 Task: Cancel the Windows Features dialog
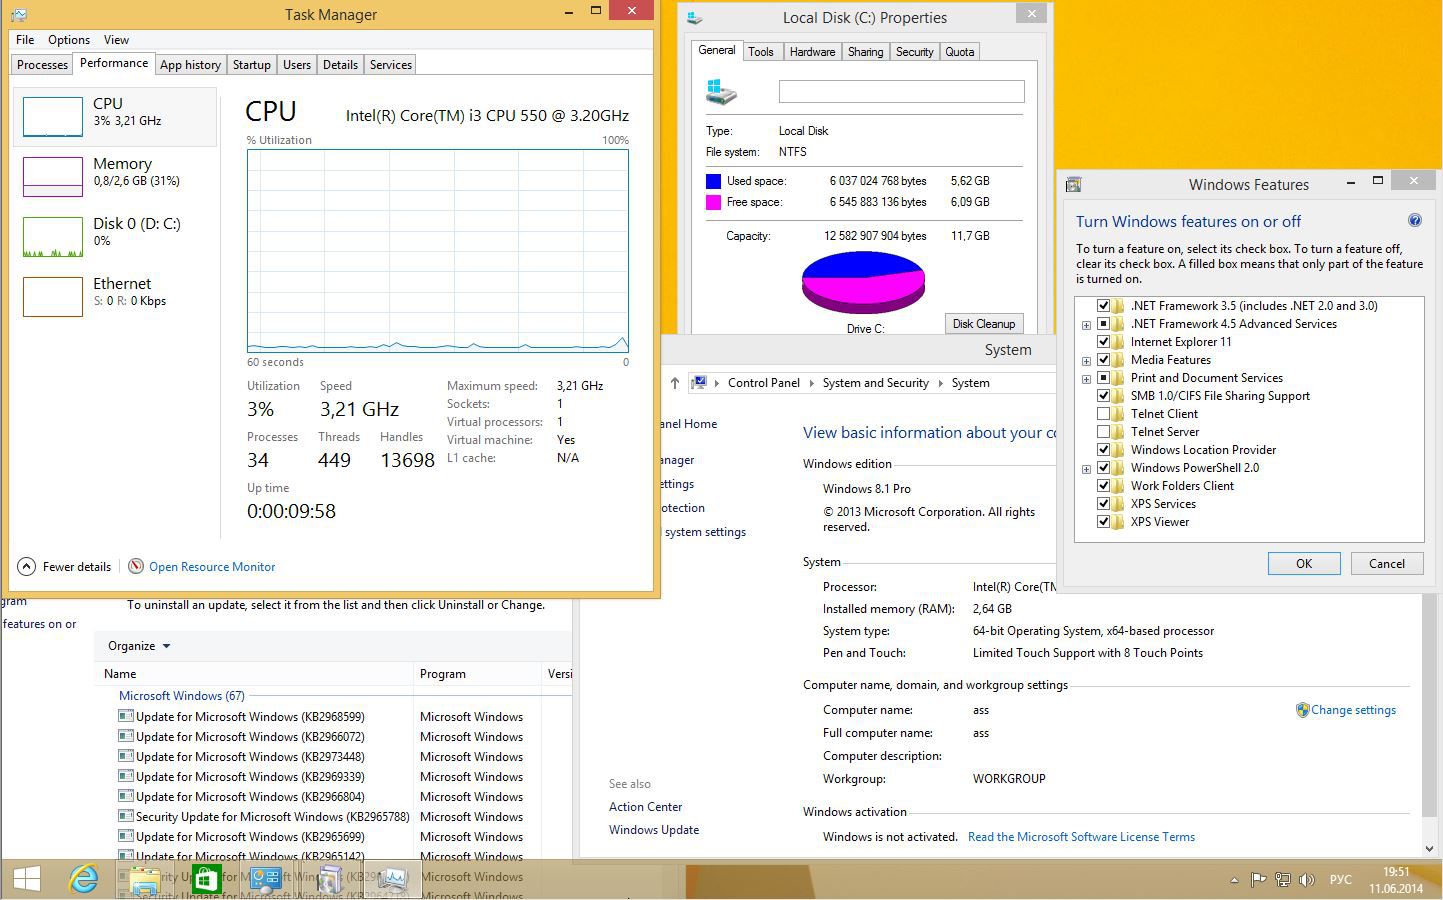(1387, 563)
